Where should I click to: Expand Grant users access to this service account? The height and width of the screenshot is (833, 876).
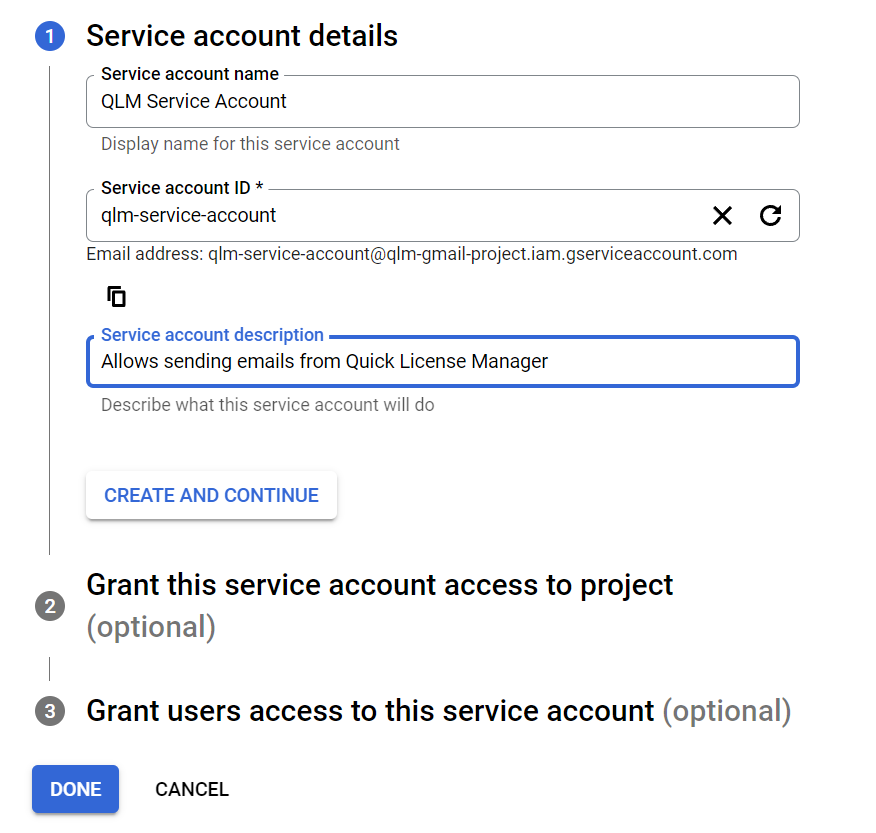click(439, 711)
